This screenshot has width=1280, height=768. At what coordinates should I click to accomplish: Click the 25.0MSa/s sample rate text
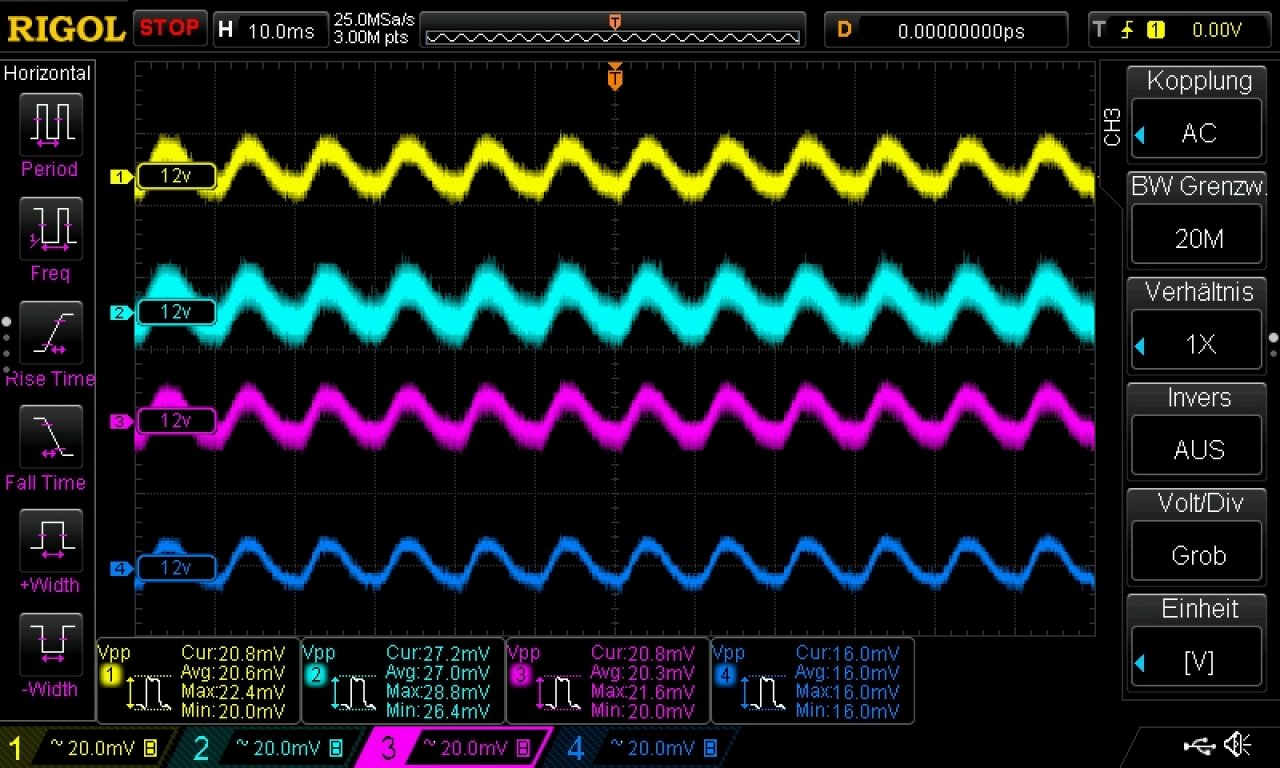pyautogui.click(x=374, y=20)
